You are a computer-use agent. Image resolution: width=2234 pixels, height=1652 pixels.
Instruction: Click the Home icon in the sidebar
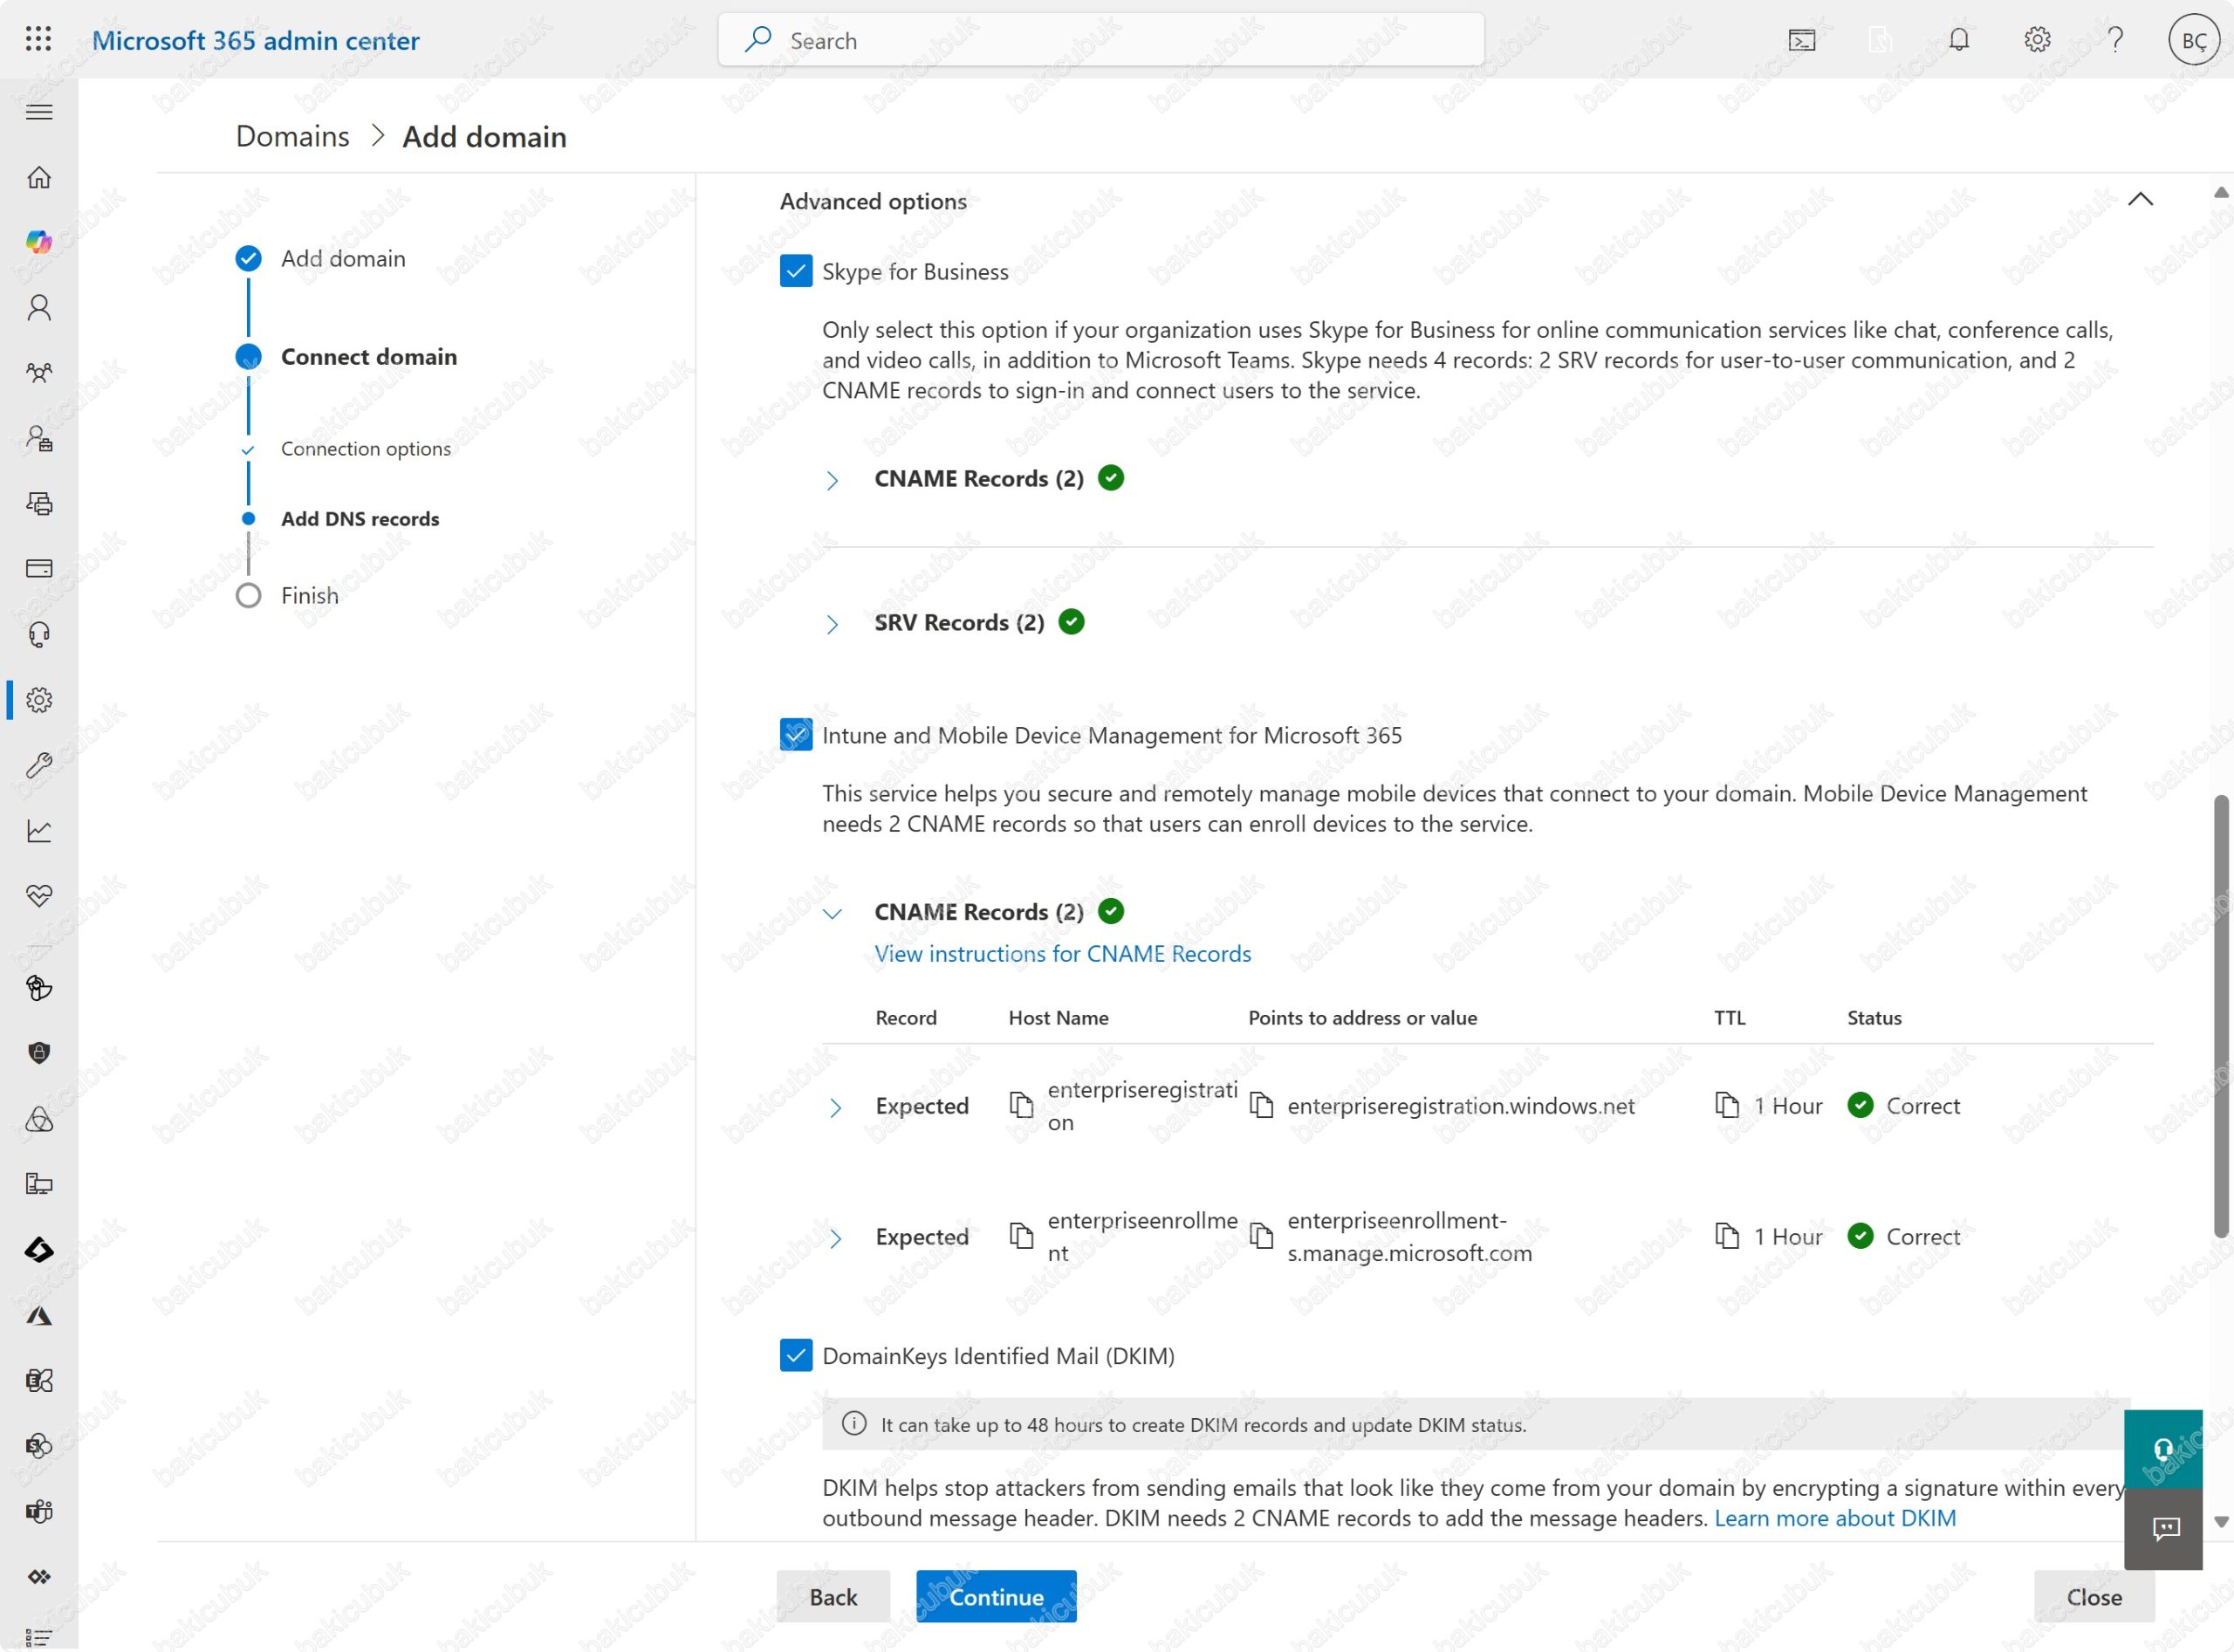tap(39, 177)
